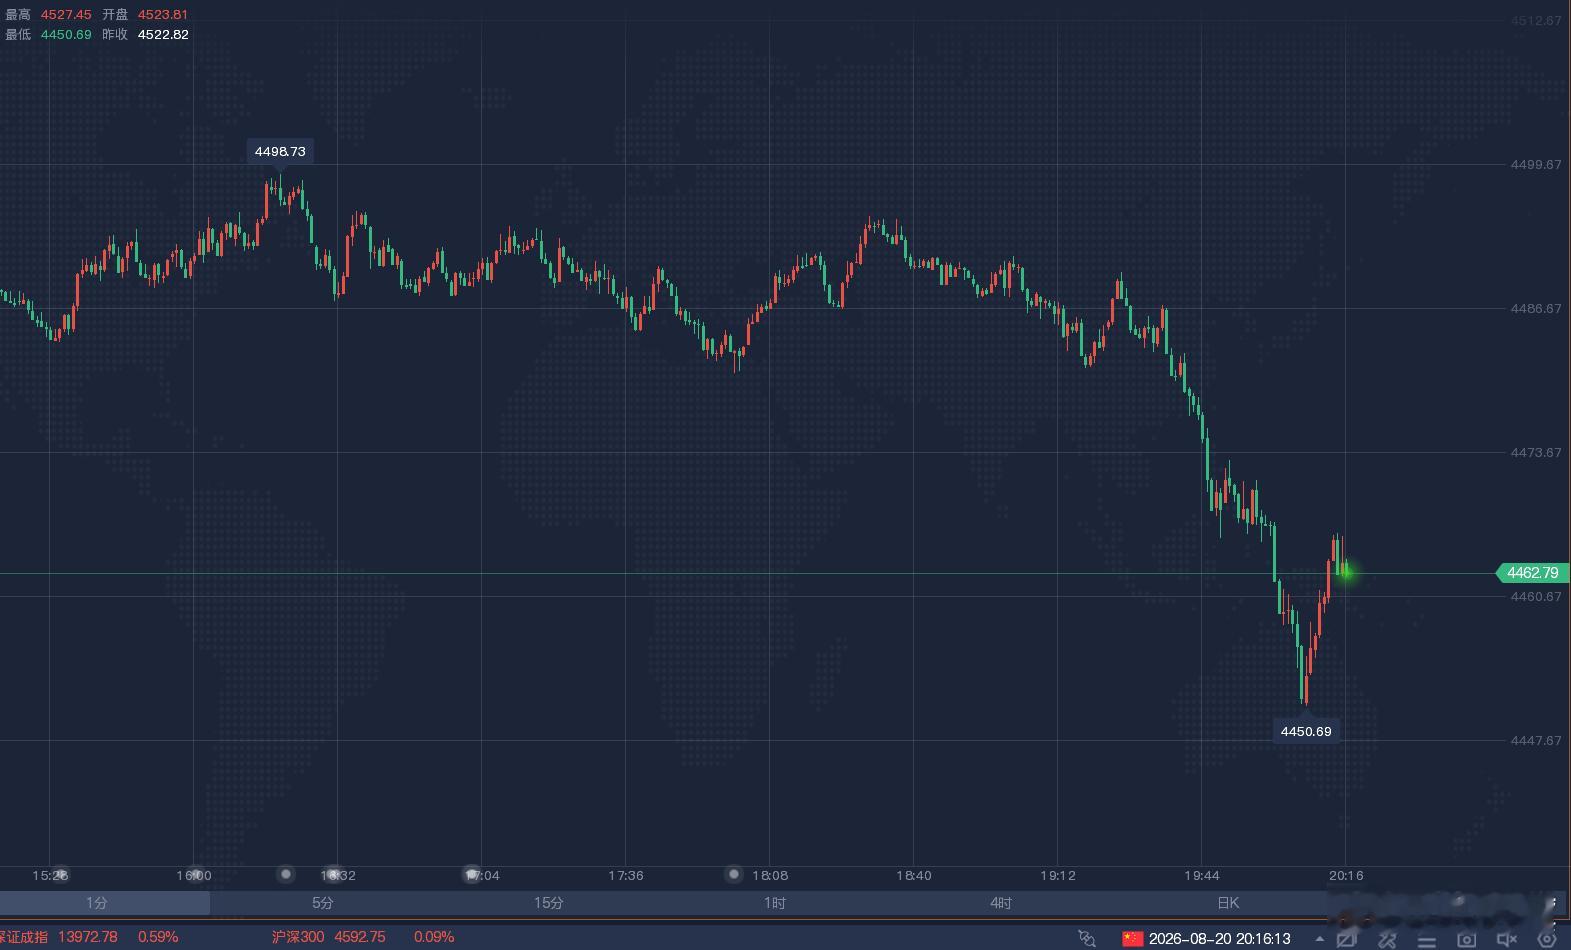Open the drawing tools icon
1571x950 pixels.
click(1387, 939)
